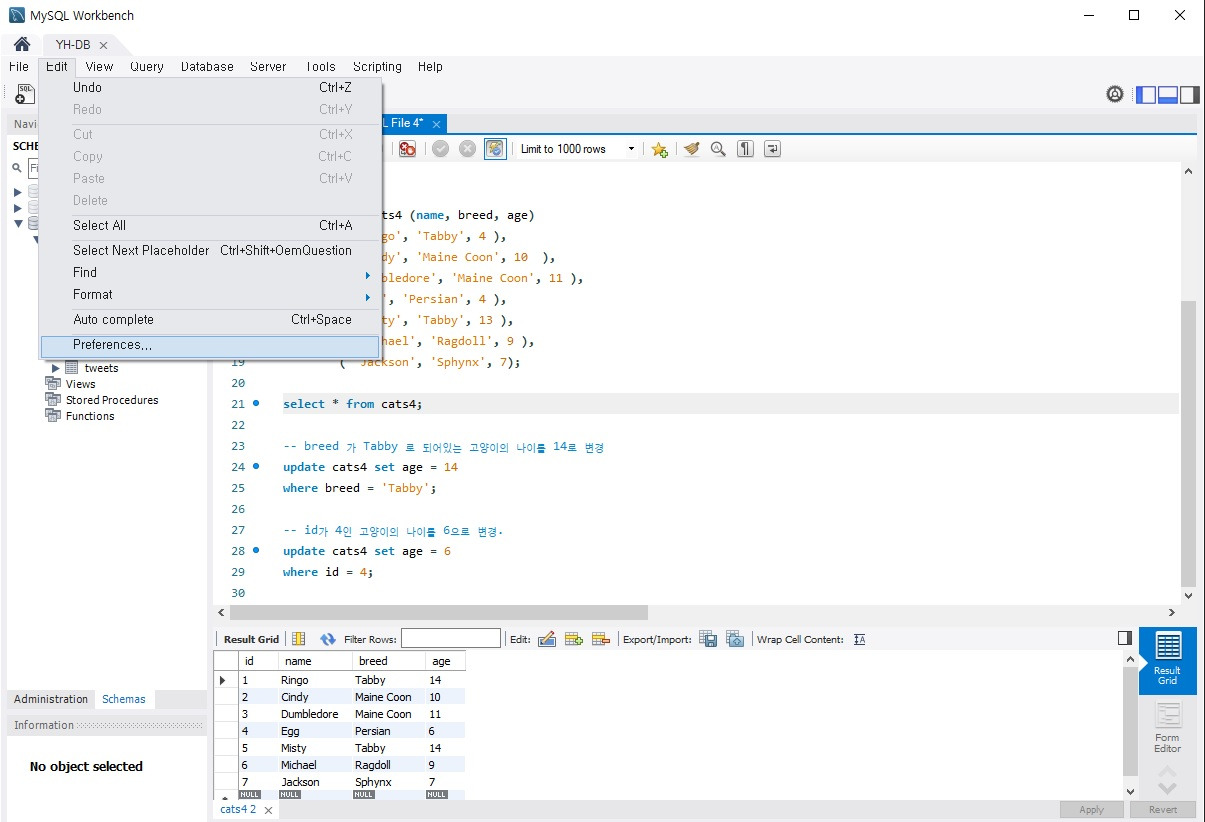Toggle Wrap Cell Content in result grid
The width and height of the screenshot is (1205, 822).
pyautogui.click(x=859, y=638)
